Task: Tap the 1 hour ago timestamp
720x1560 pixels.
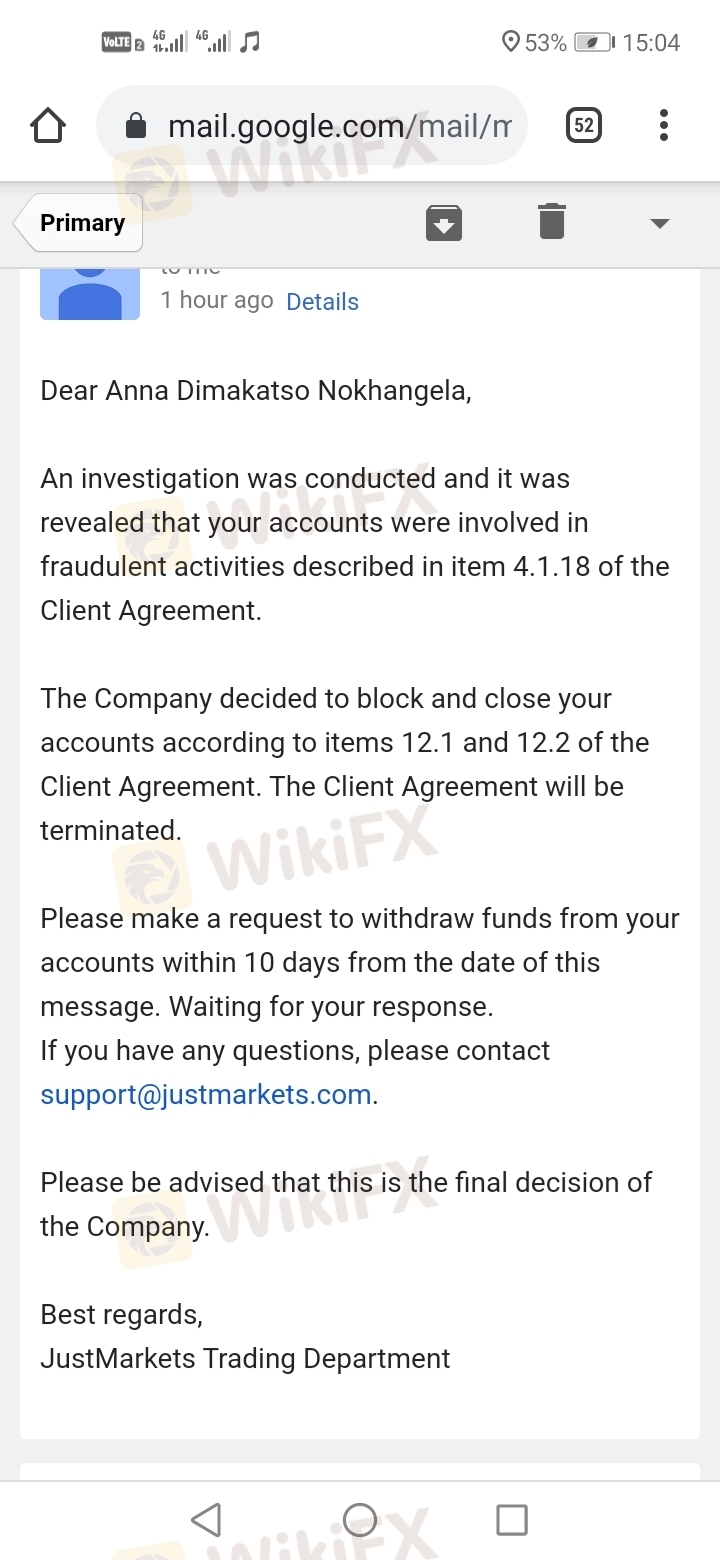Action: click(217, 300)
